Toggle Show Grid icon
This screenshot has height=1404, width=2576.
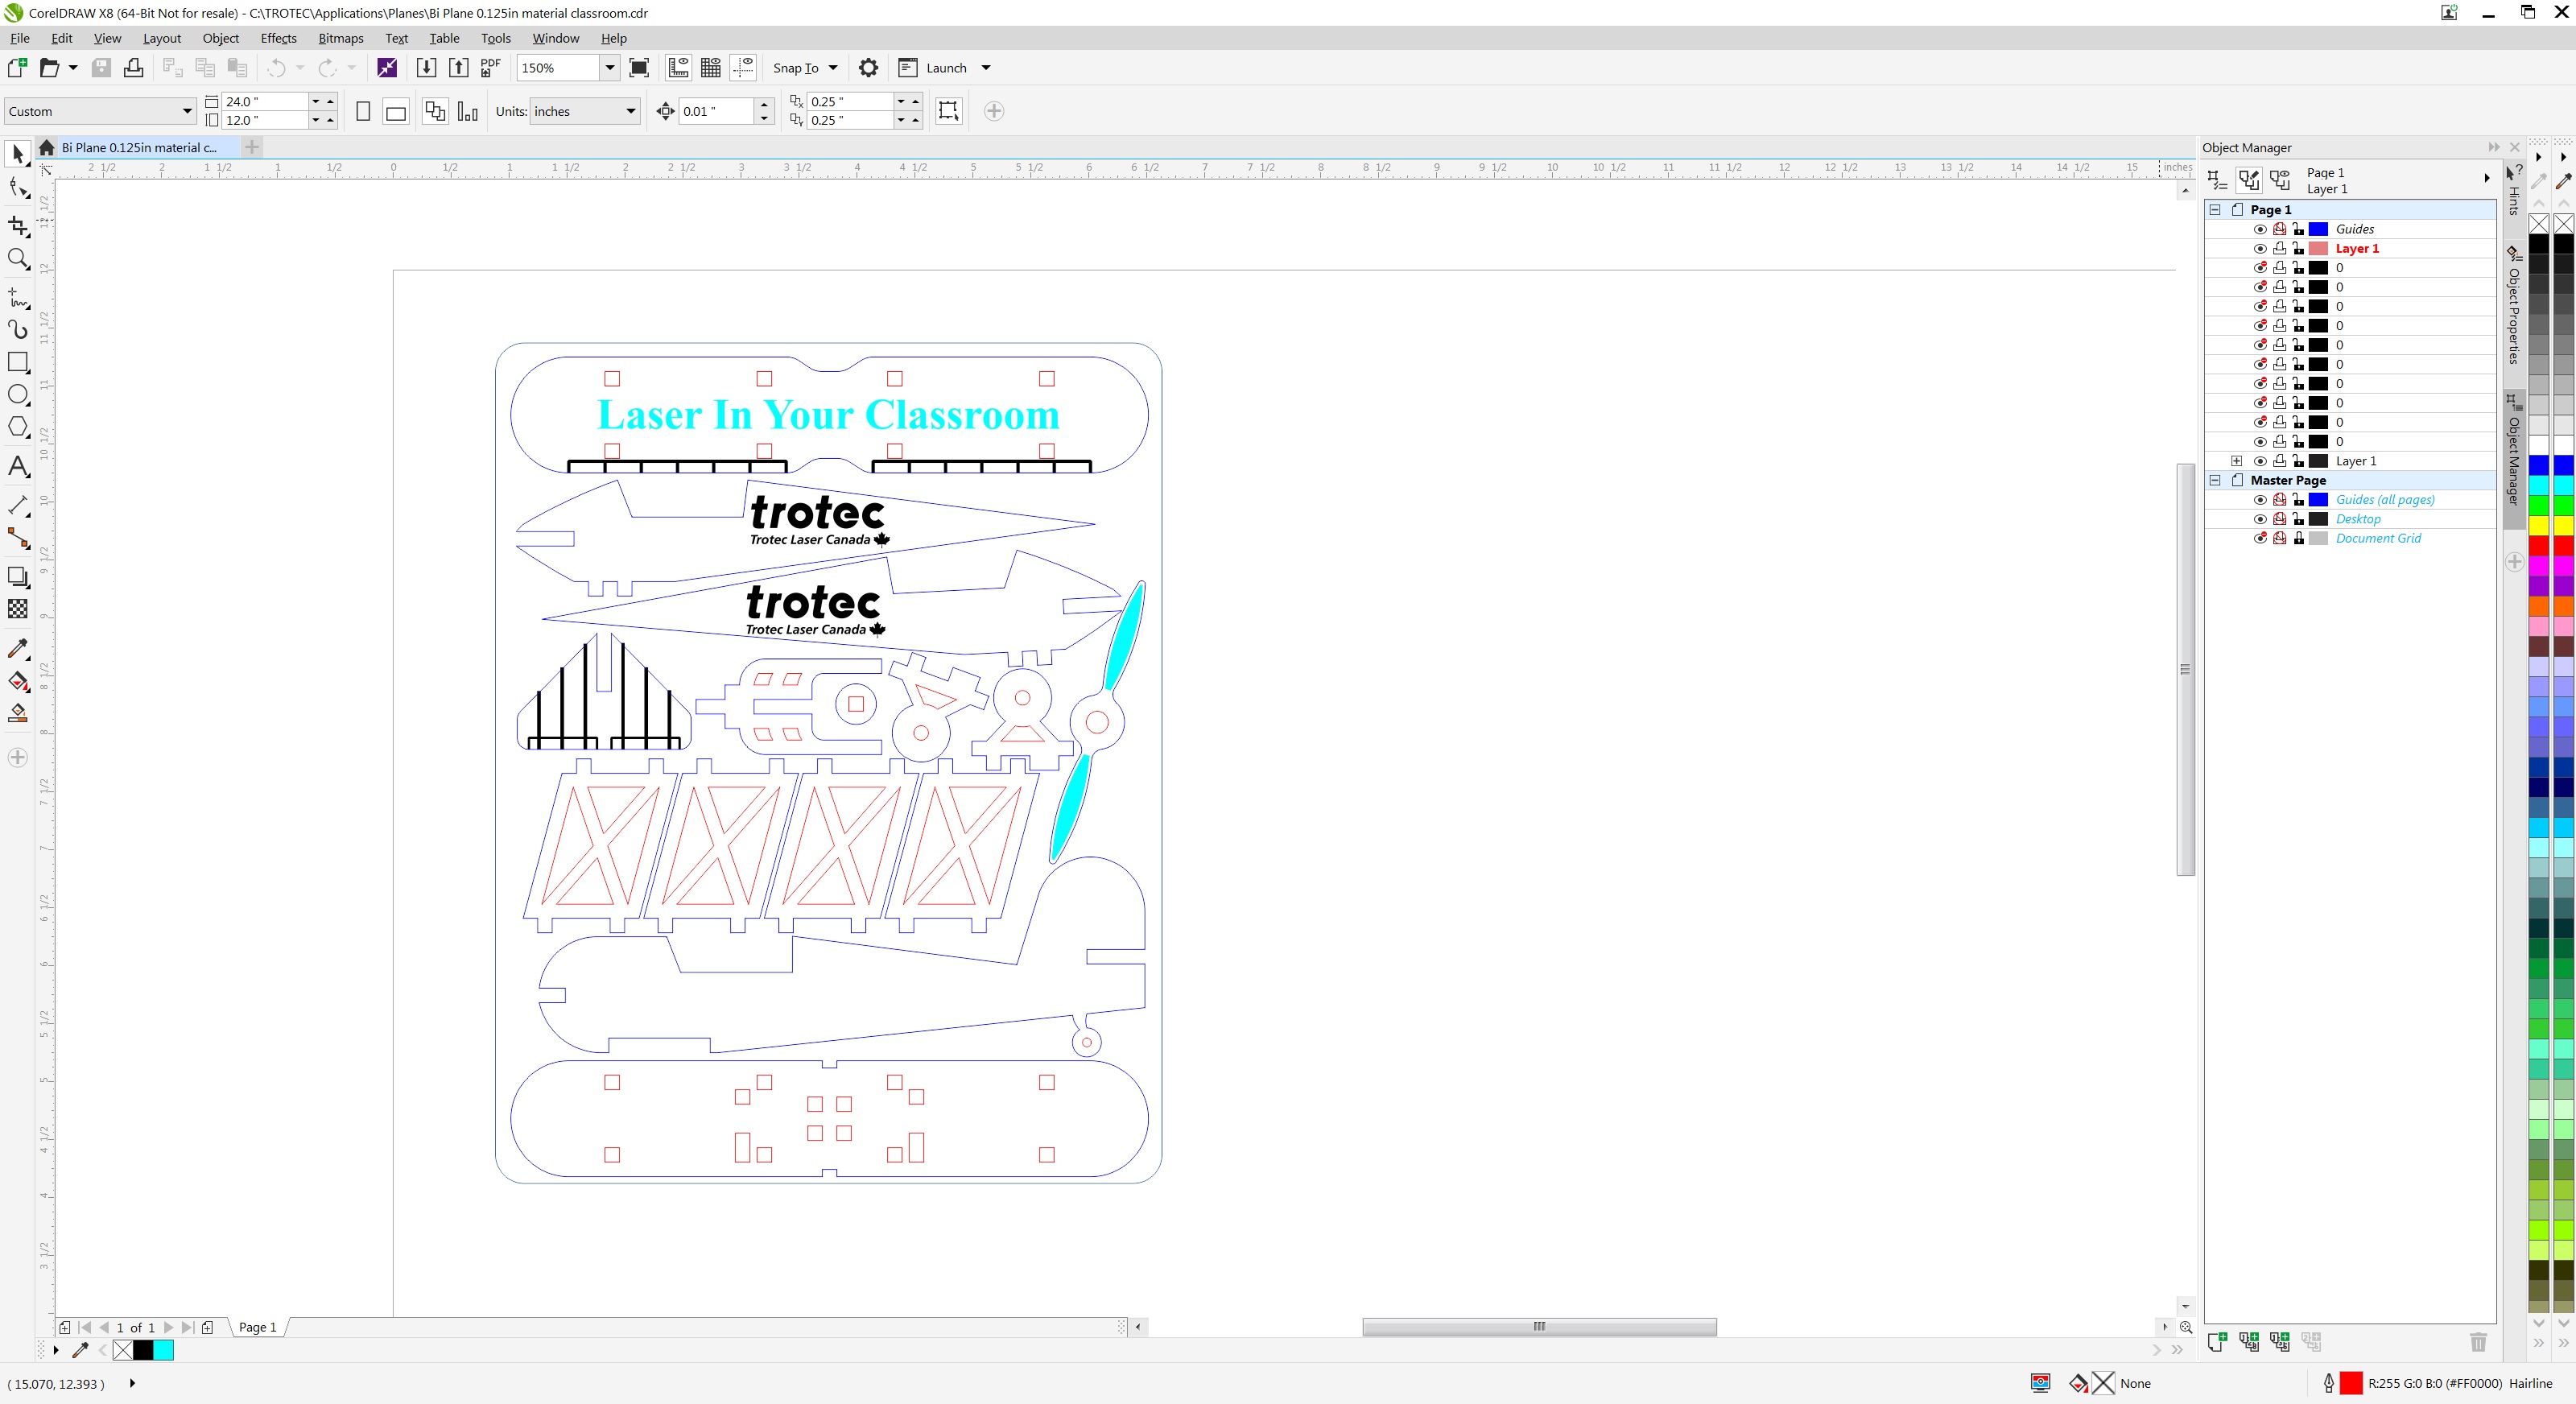pyautogui.click(x=711, y=68)
